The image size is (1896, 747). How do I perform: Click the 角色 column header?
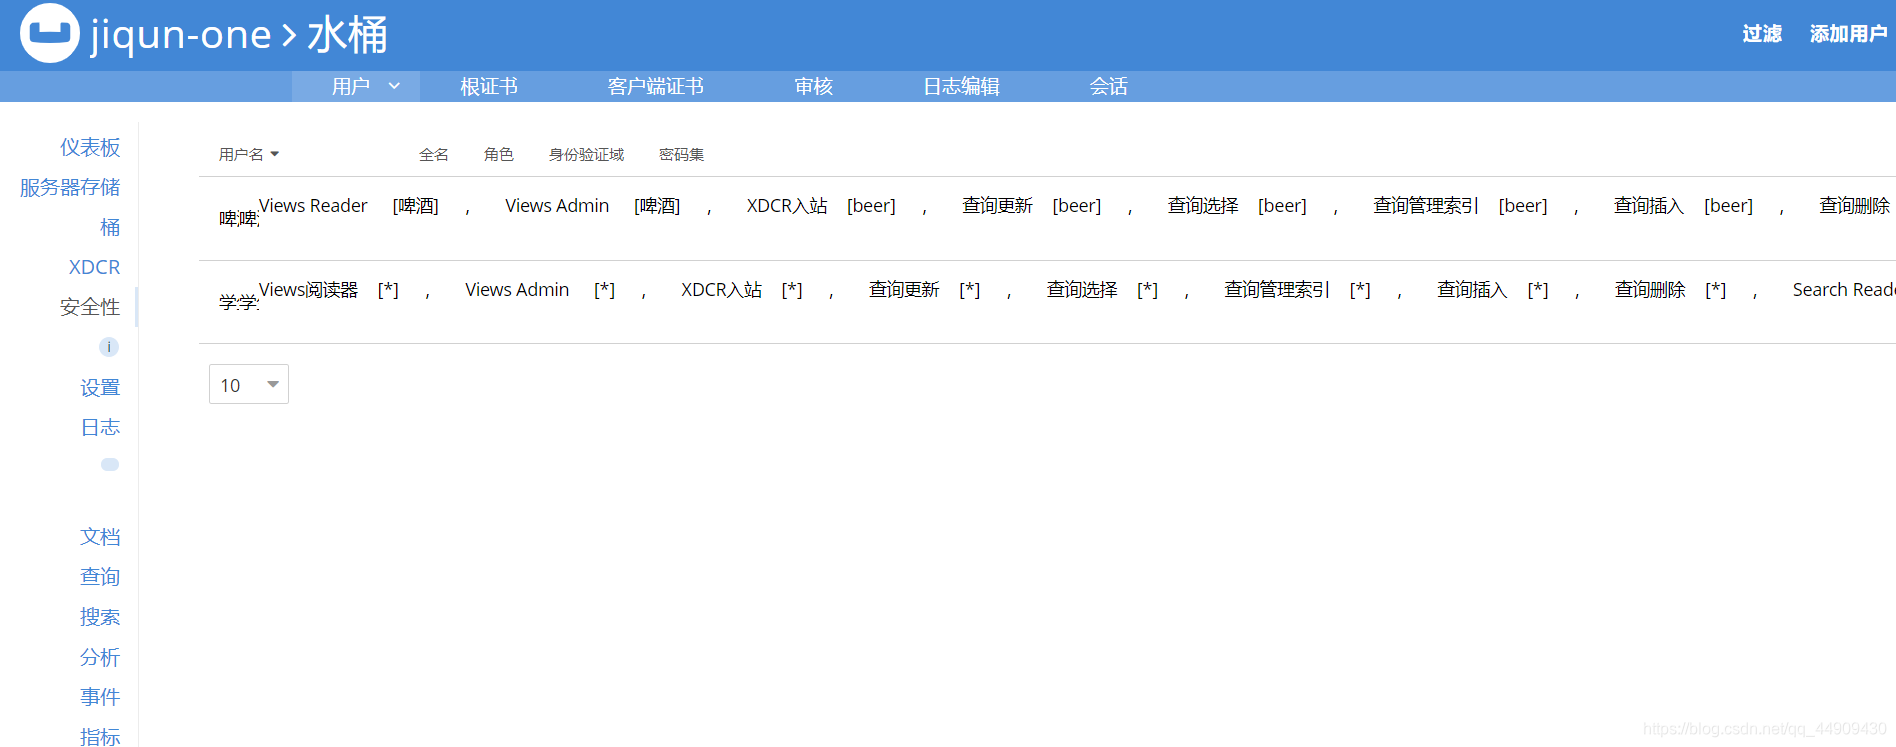click(499, 154)
